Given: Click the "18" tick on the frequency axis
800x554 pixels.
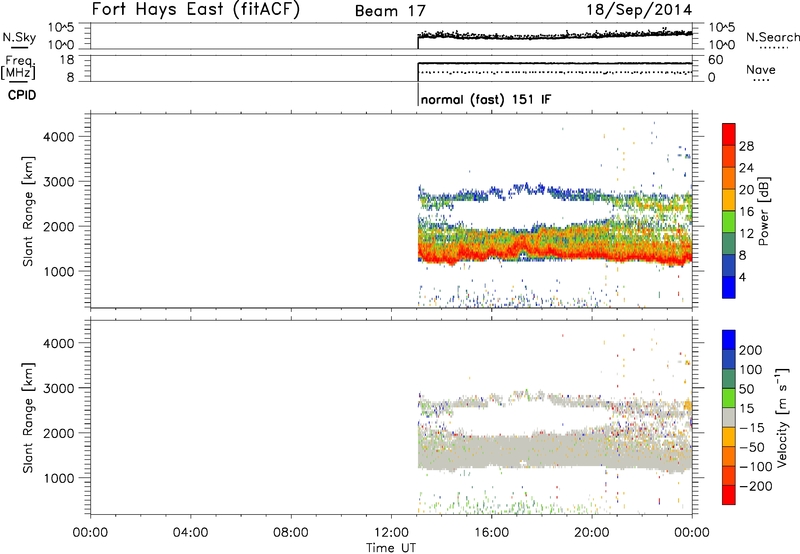Looking at the screenshot, I should tap(66, 60).
